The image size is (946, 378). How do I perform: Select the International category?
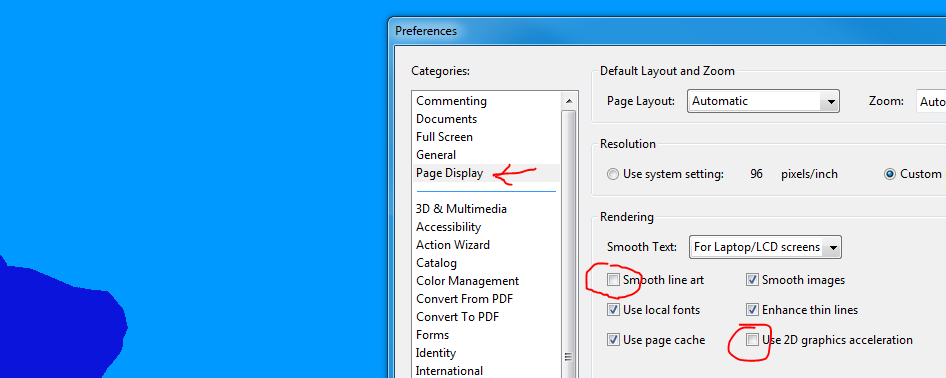point(449,370)
